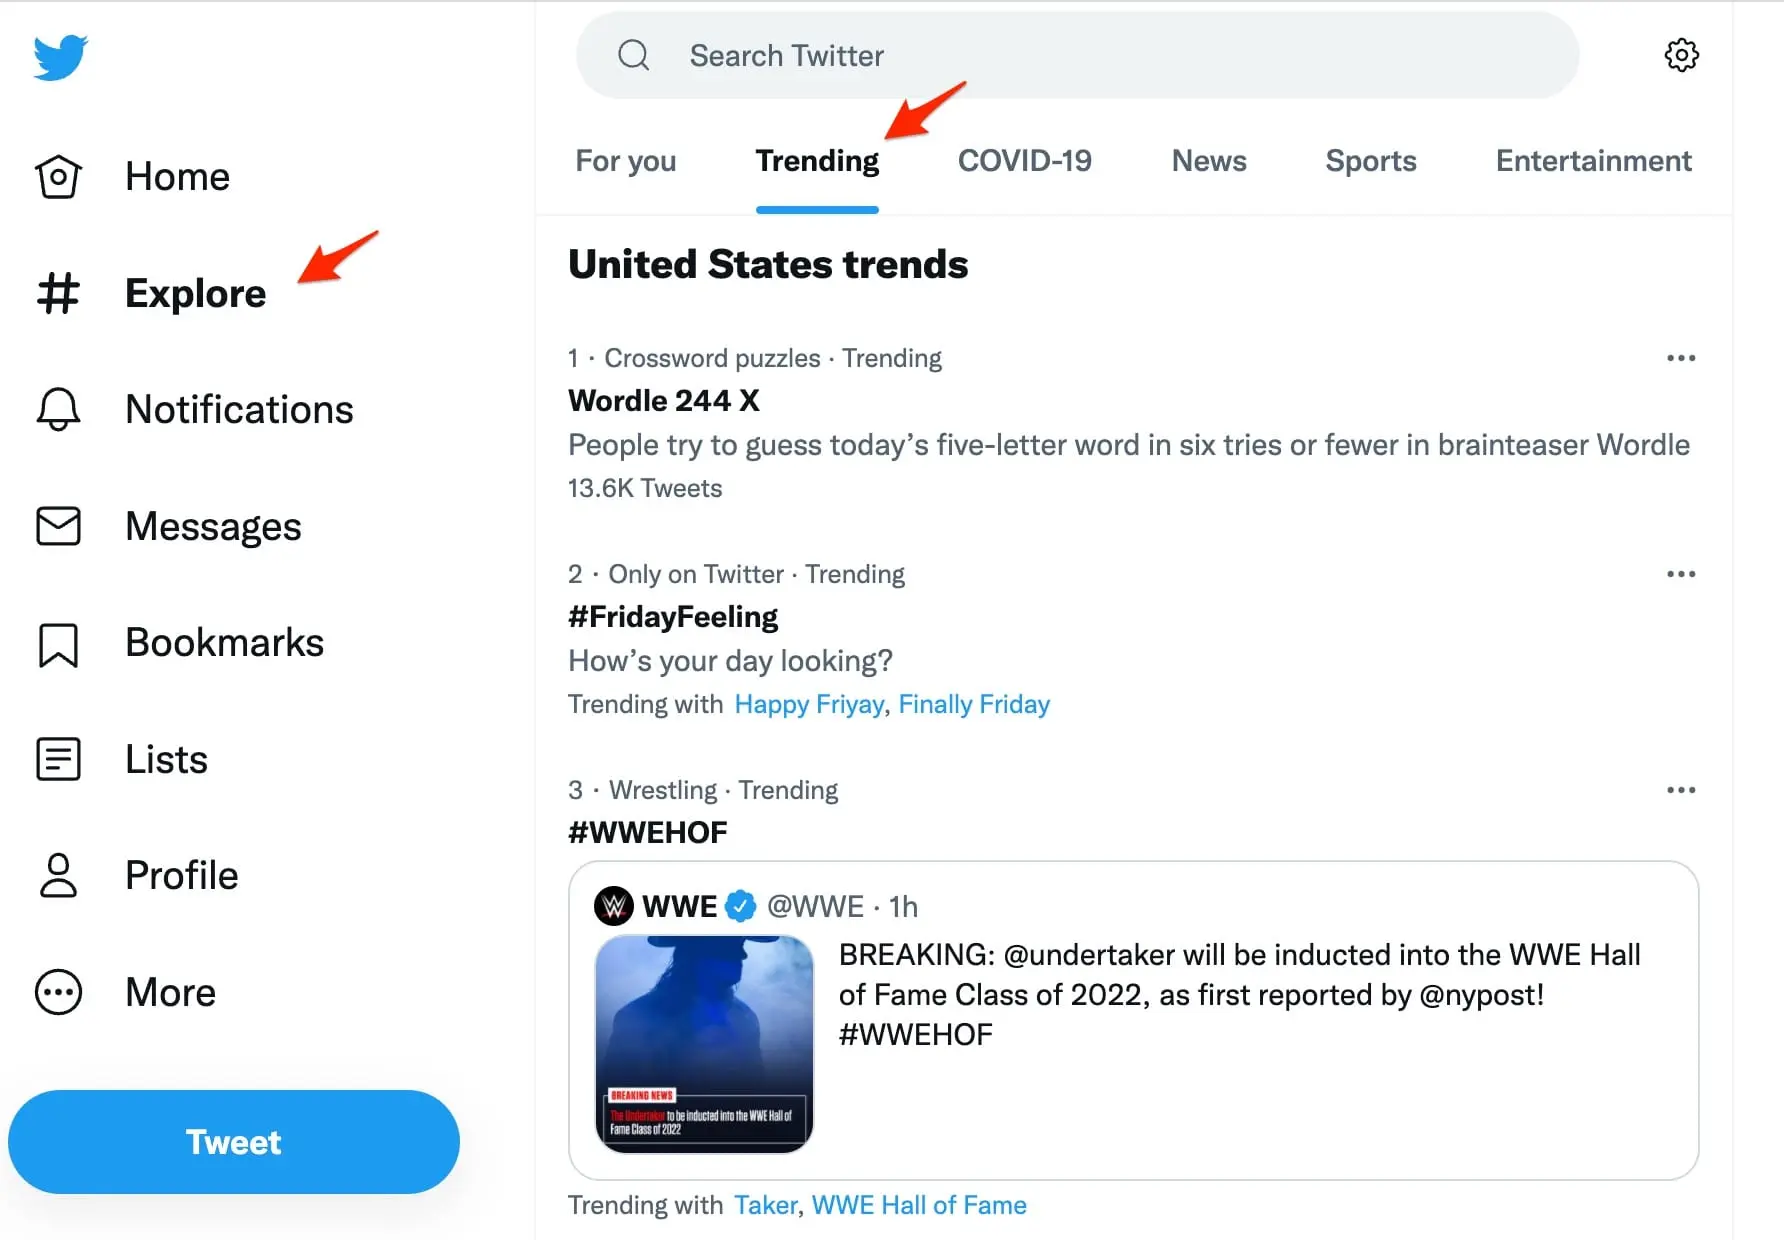Open options for the Wordle 244 X trend

tap(1681, 358)
